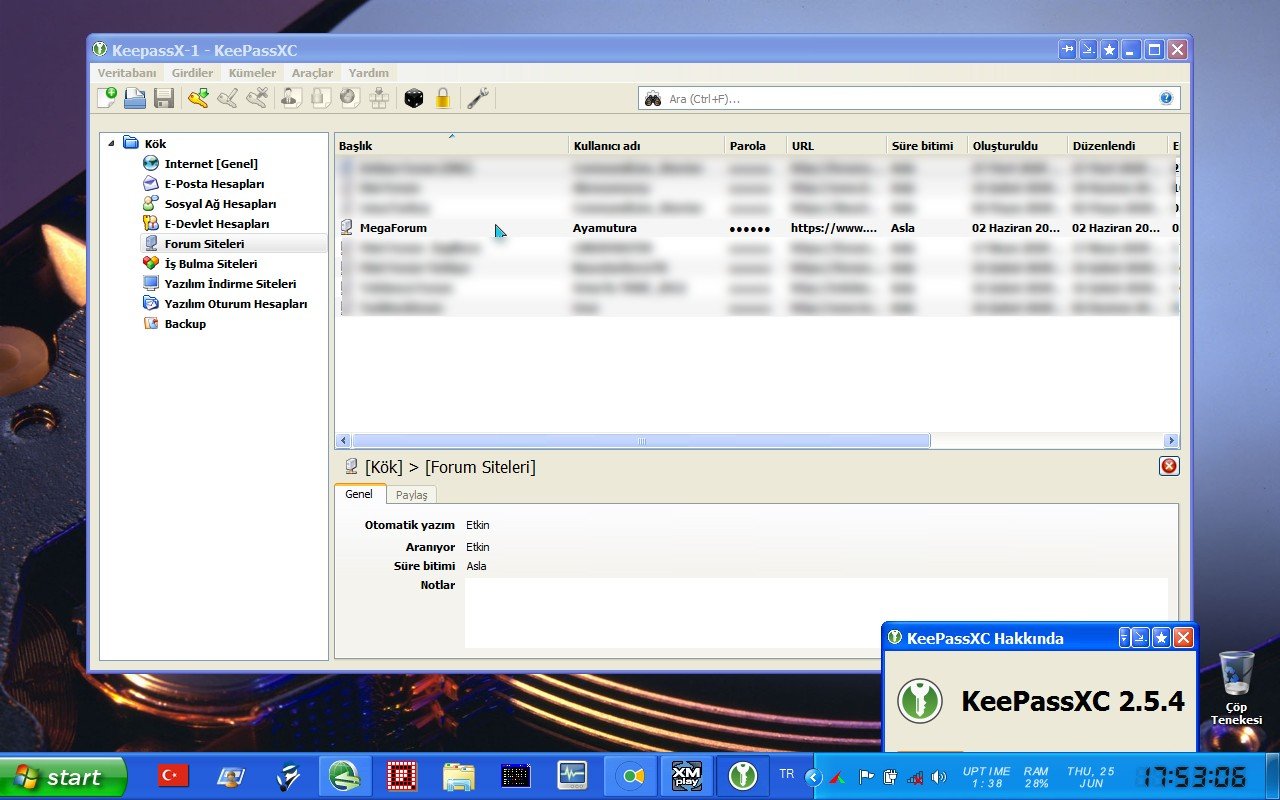Image resolution: width=1280 pixels, height=800 pixels.
Task: Copy password toolbar icon with padlock page
Action: pyautogui.click(x=320, y=98)
